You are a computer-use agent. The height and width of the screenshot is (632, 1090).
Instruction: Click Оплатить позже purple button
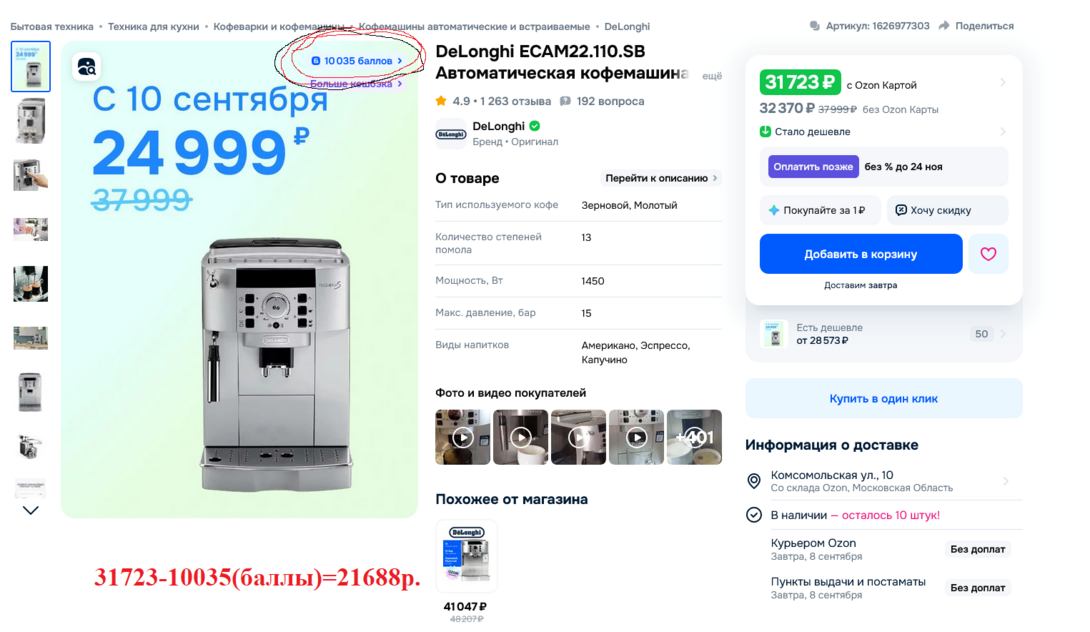tap(813, 167)
